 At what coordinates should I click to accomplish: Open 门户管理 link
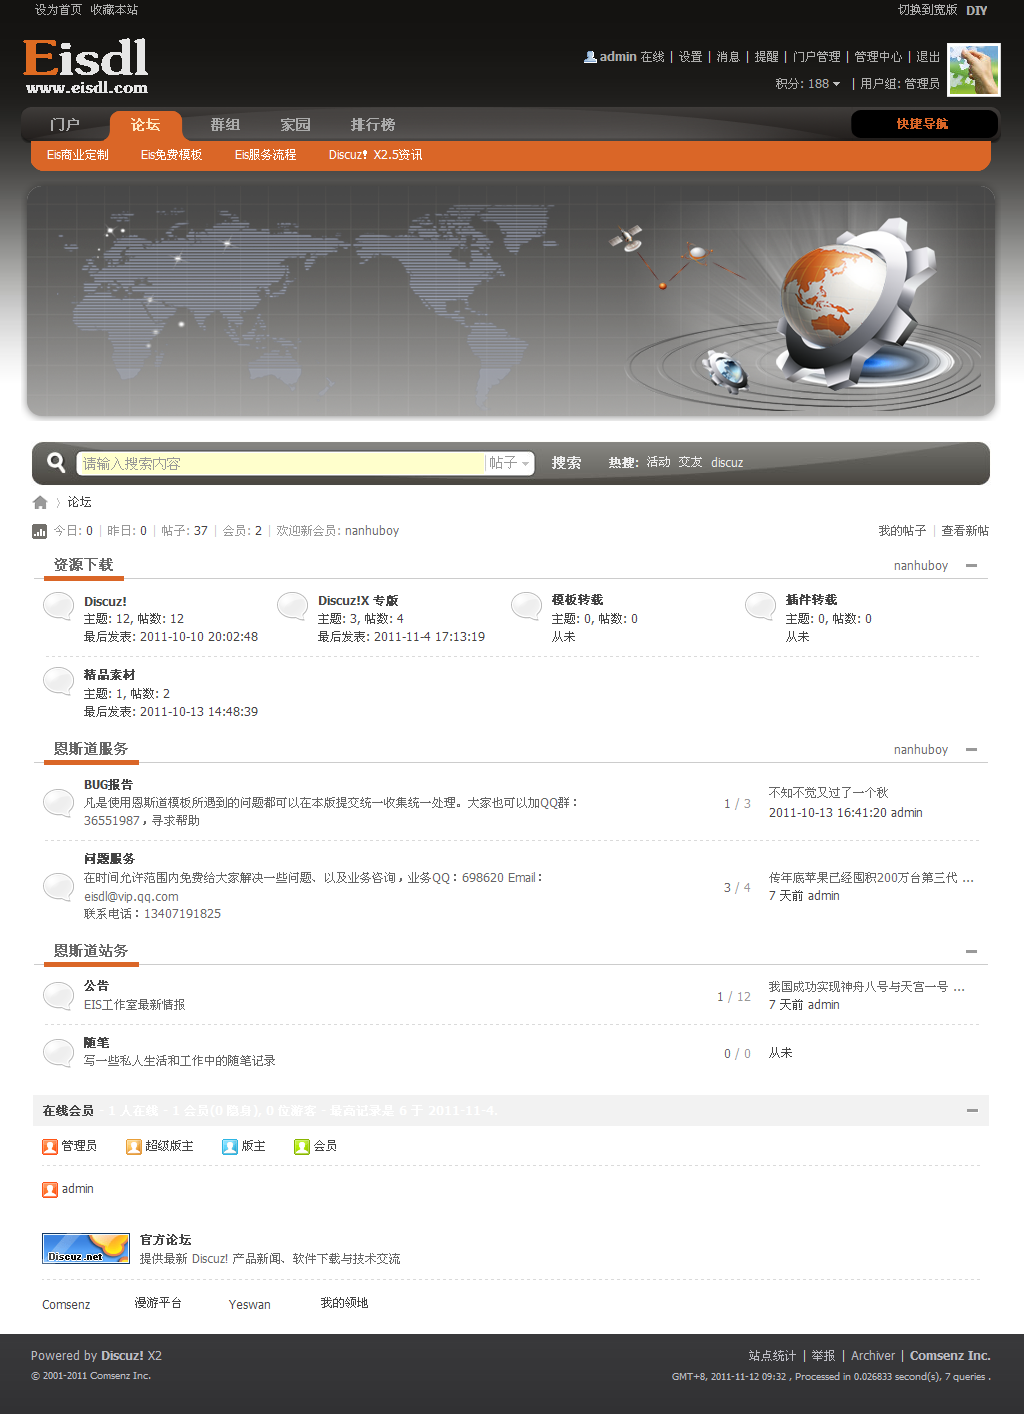point(816,57)
